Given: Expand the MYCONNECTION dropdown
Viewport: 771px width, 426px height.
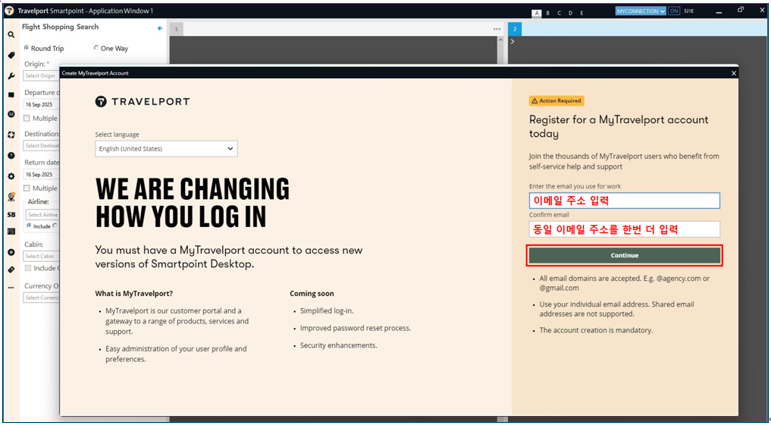Looking at the screenshot, I should pyautogui.click(x=640, y=10).
